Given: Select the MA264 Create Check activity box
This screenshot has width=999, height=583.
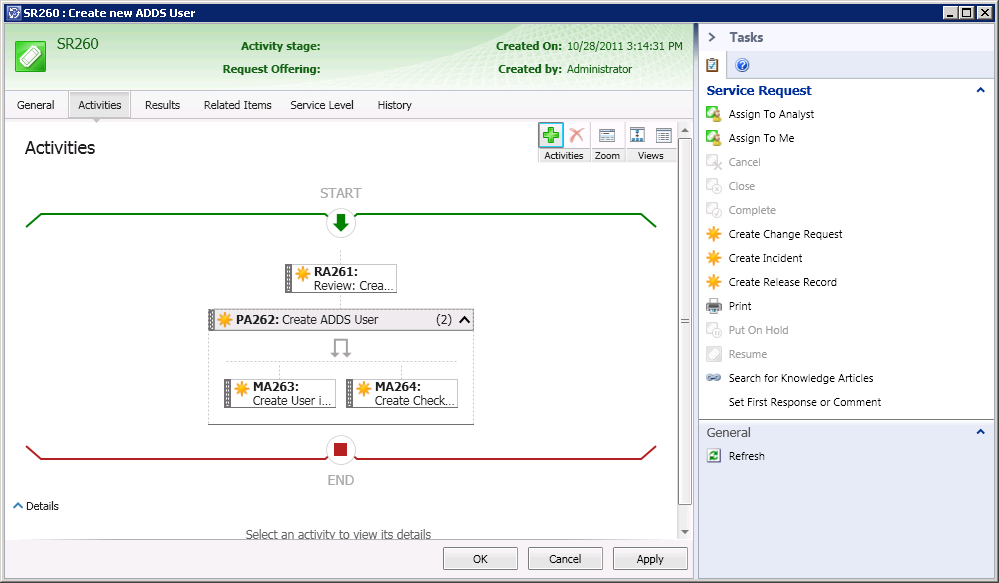Looking at the screenshot, I should coord(402,393).
